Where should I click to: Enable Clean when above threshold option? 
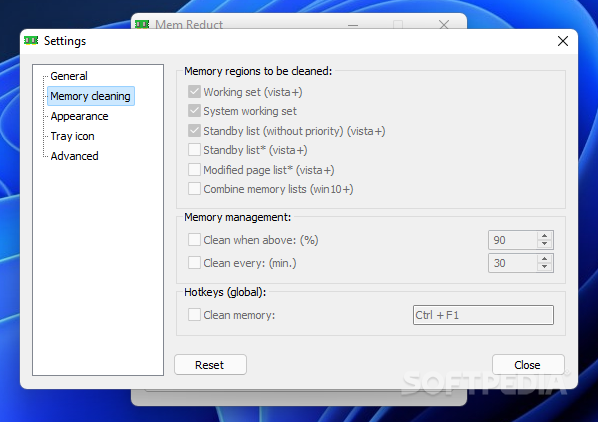click(194, 240)
